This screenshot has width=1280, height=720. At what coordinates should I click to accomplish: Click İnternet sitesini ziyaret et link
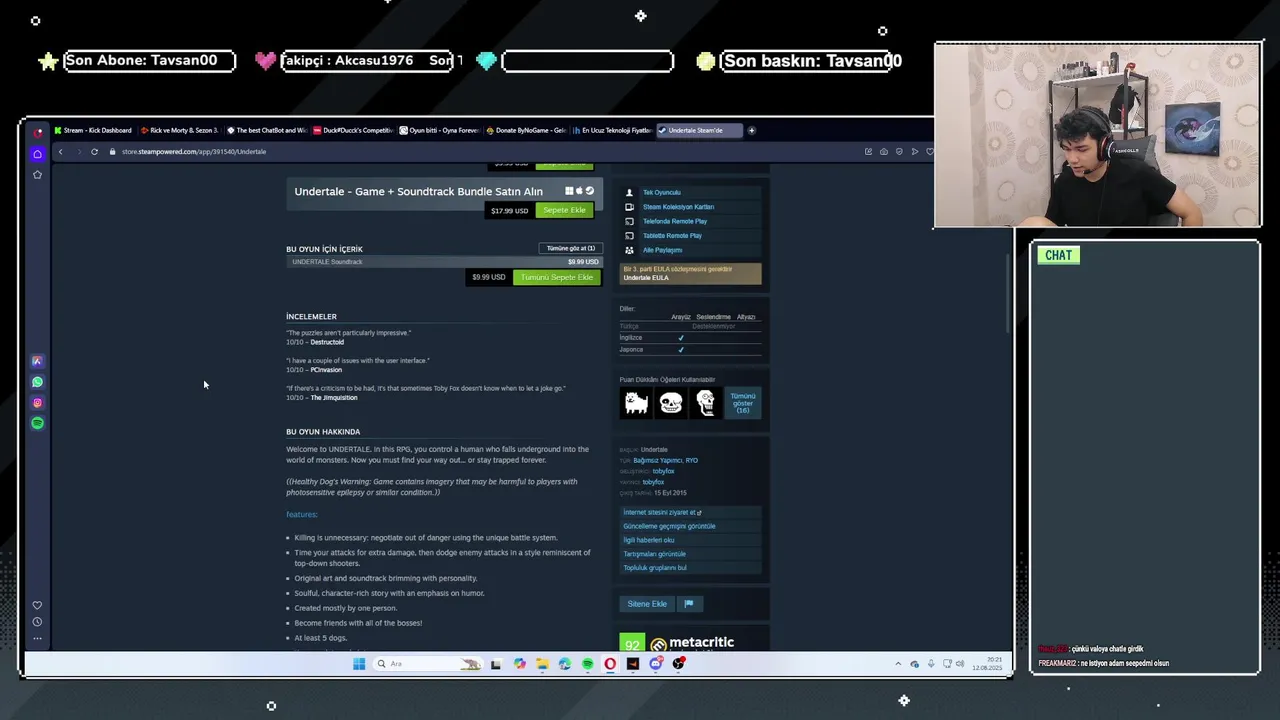tap(662, 512)
